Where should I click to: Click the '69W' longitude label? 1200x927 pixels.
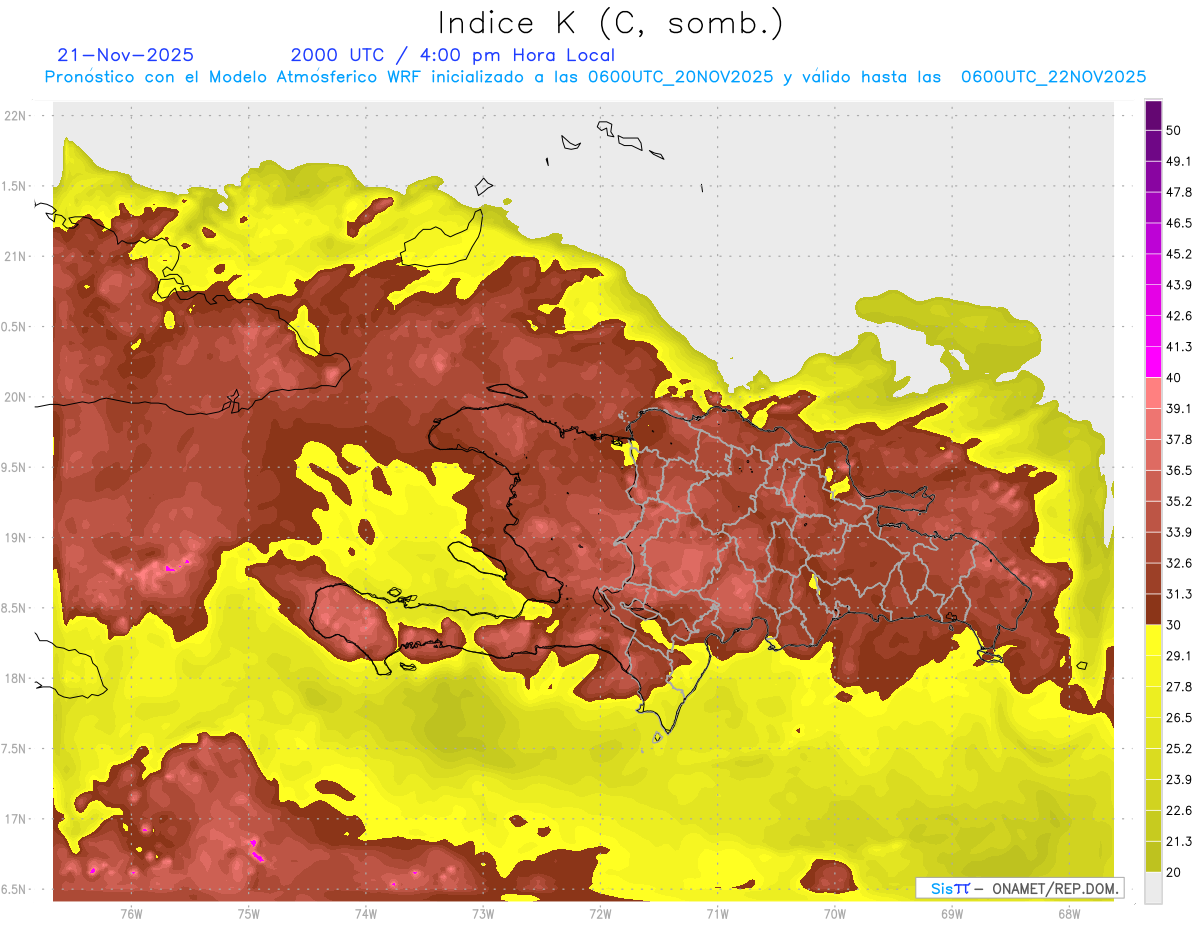coord(952,914)
